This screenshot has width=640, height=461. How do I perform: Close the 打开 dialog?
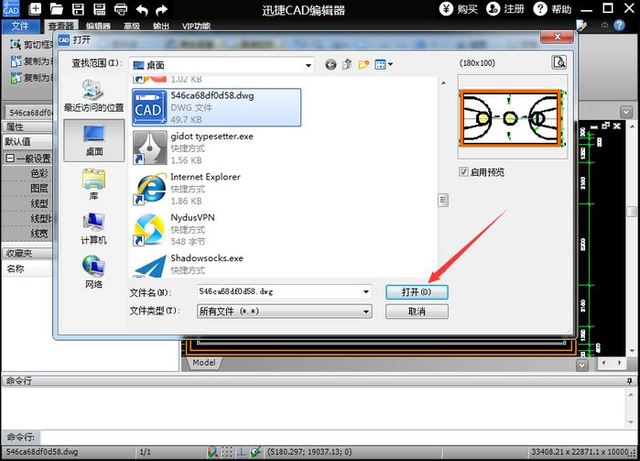(557, 37)
